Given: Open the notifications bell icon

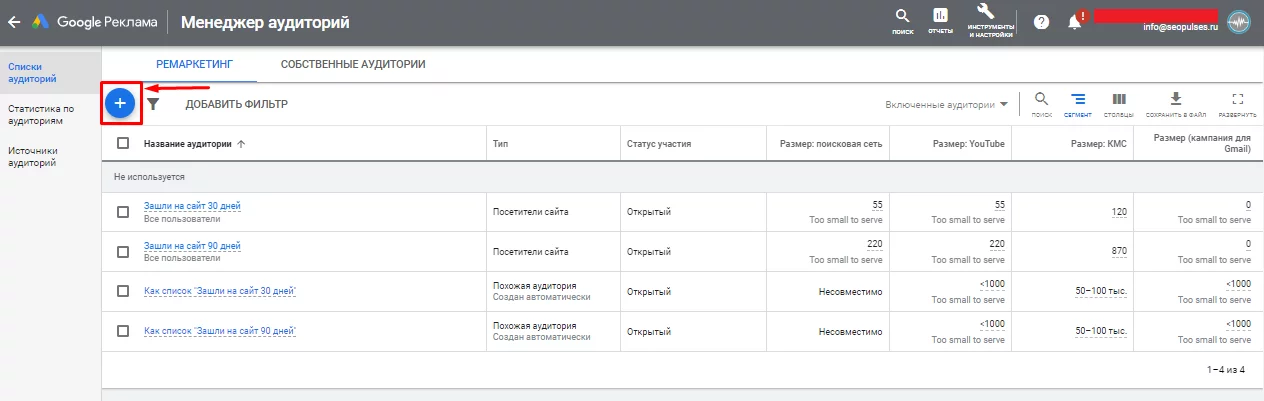Looking at the screenshot, I should (x=1076, y=21).
